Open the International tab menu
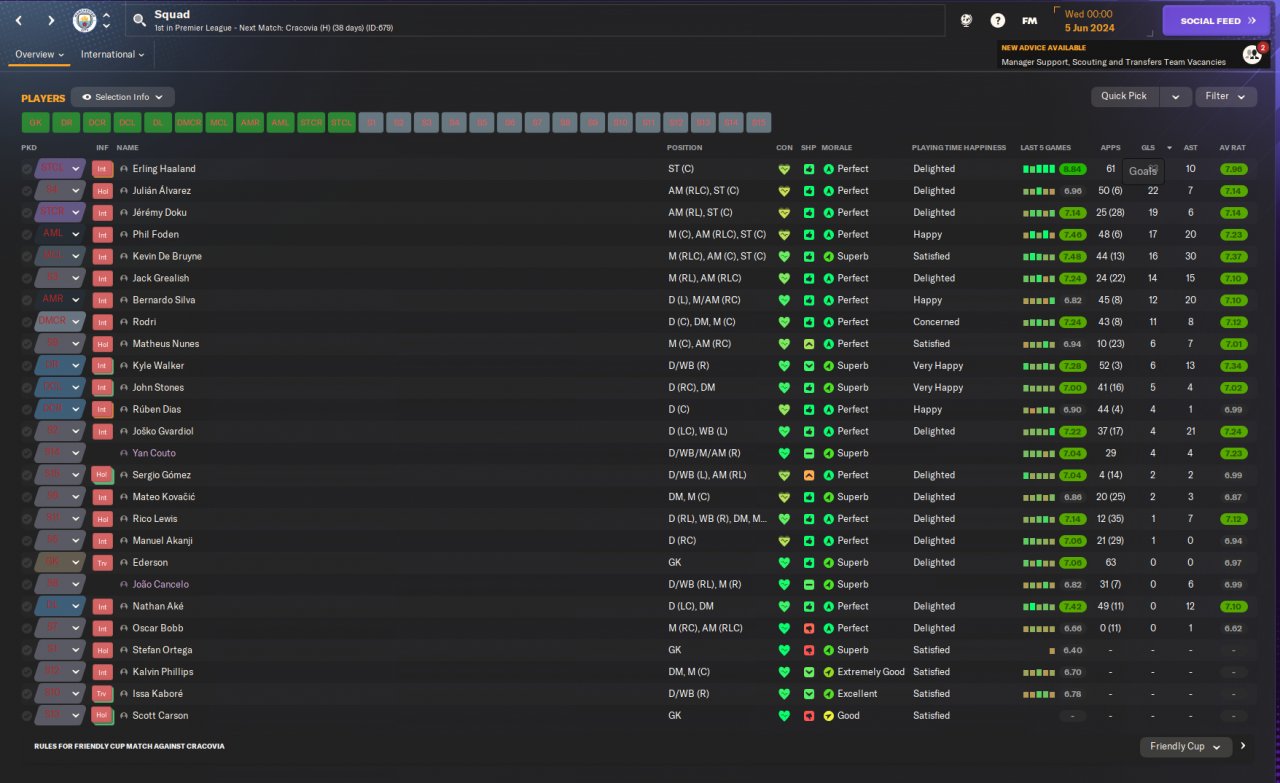 pyautogui.click(x=112, y=55)
